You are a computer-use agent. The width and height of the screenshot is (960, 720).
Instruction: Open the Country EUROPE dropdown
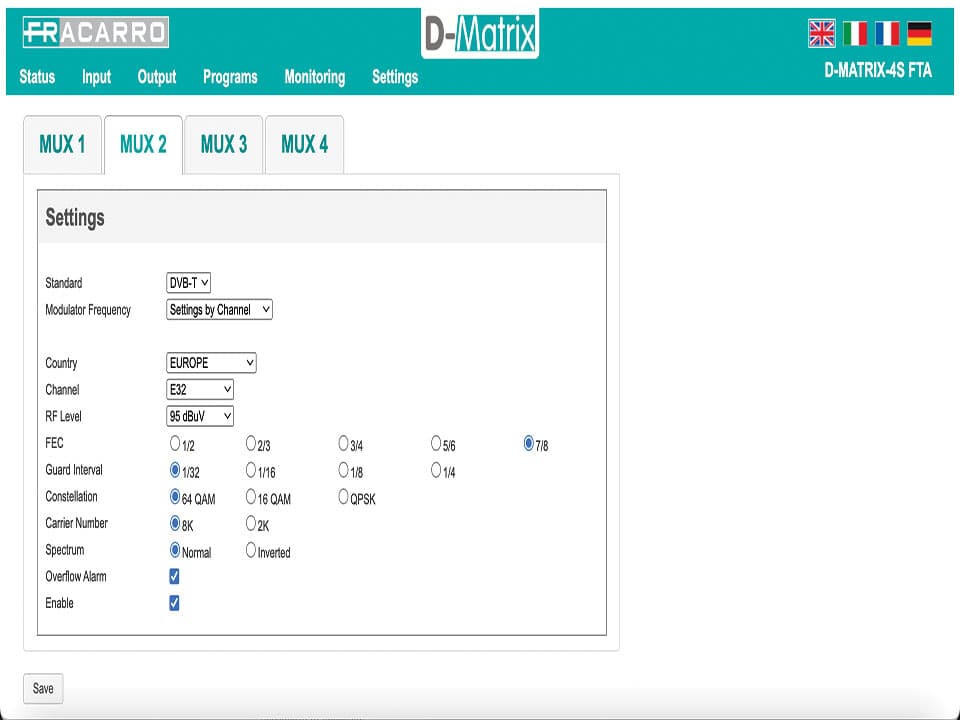coord(211,363)
